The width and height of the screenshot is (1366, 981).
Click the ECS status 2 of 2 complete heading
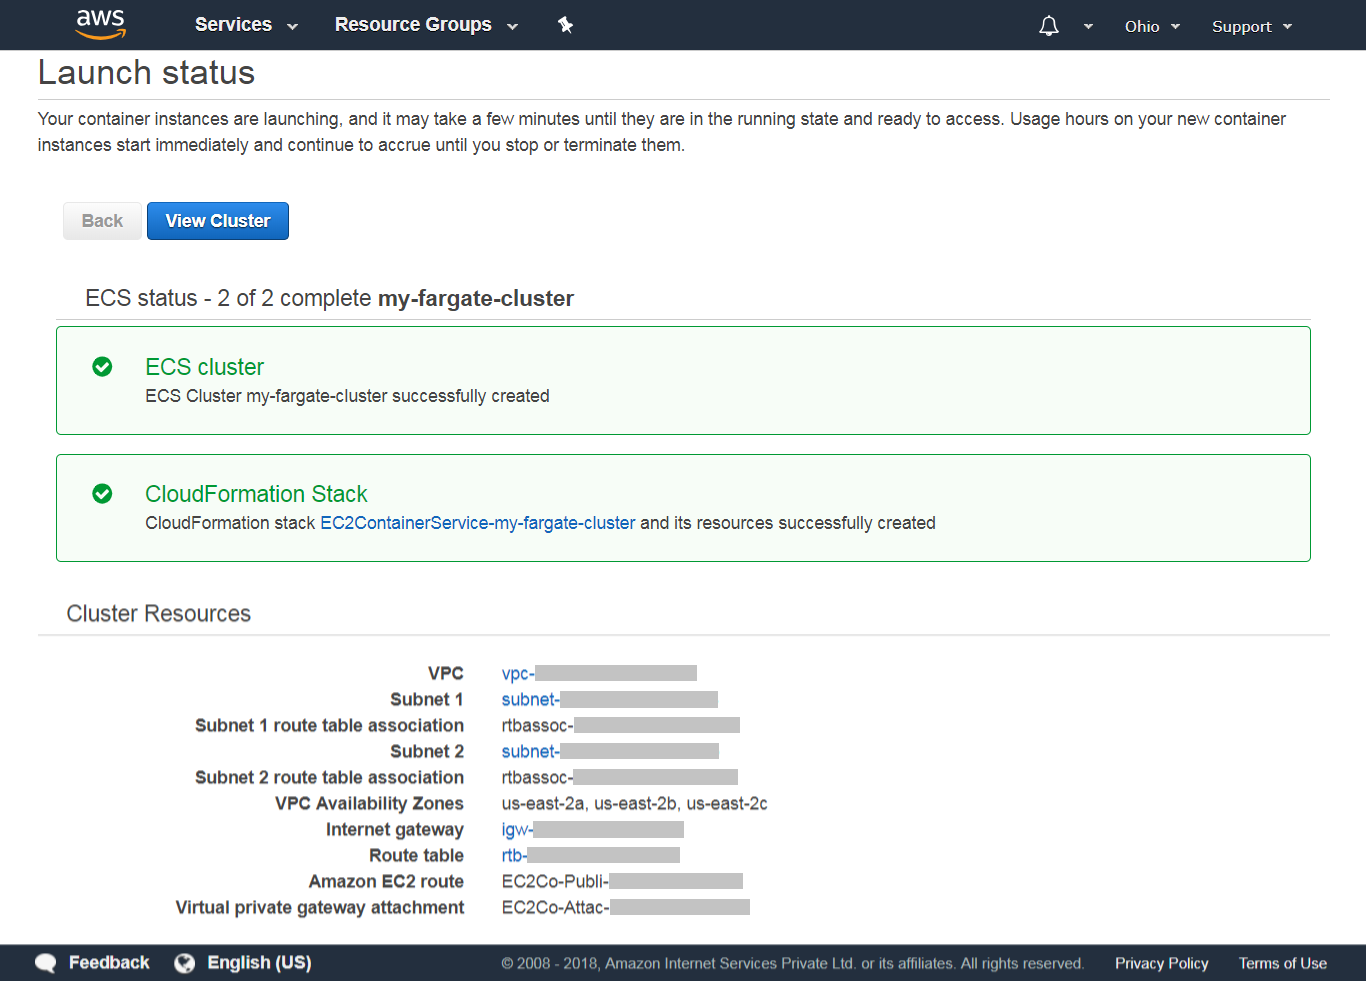[x=329, y=299]
